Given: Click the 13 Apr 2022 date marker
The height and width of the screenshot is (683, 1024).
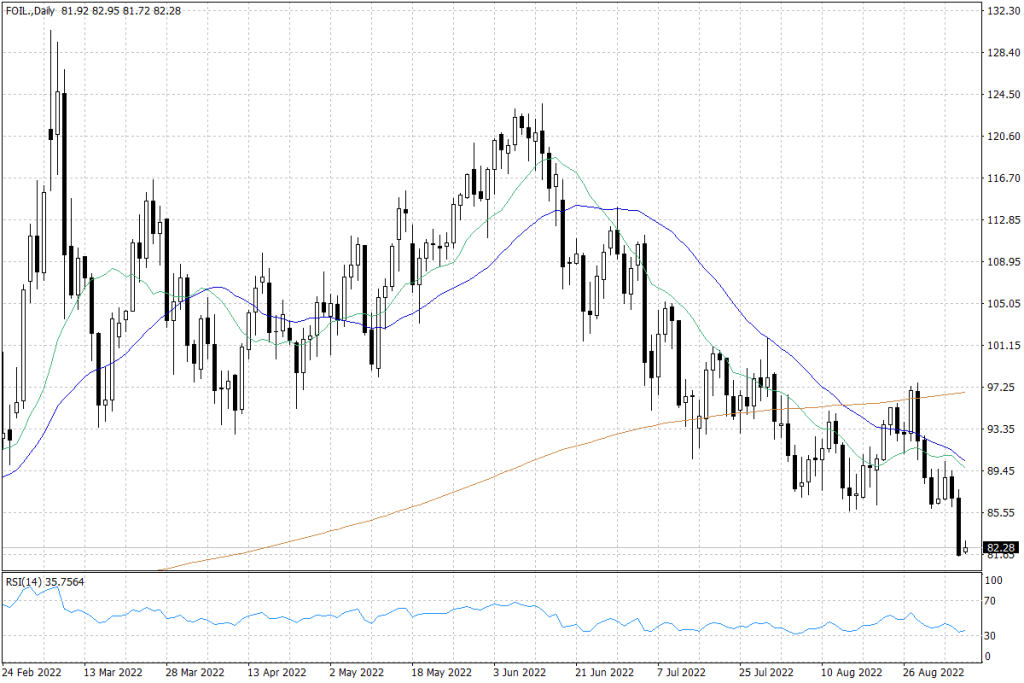Looking at the screenshot, I should tap(275, 671).
